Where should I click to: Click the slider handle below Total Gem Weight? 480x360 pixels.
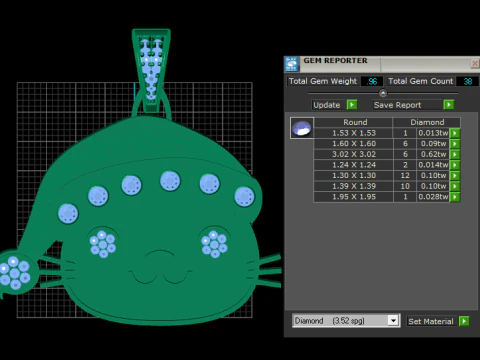[383, 93]
